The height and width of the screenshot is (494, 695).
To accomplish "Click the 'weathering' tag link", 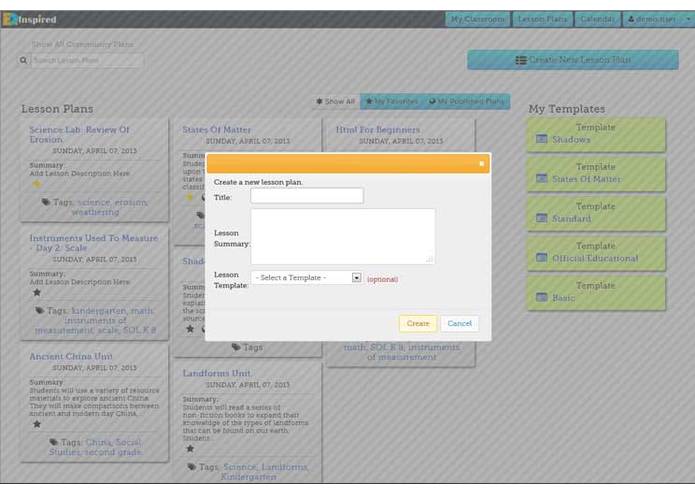I will [95, 212].
